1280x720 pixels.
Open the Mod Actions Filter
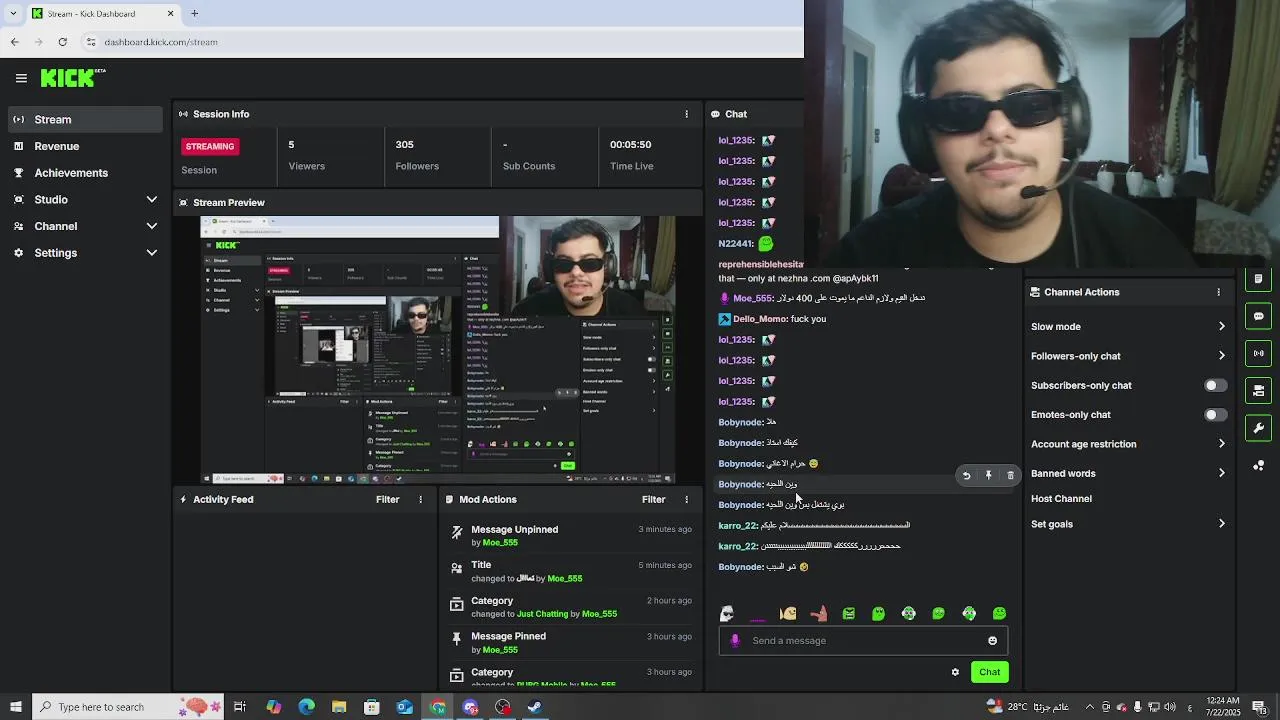[653, 499]
